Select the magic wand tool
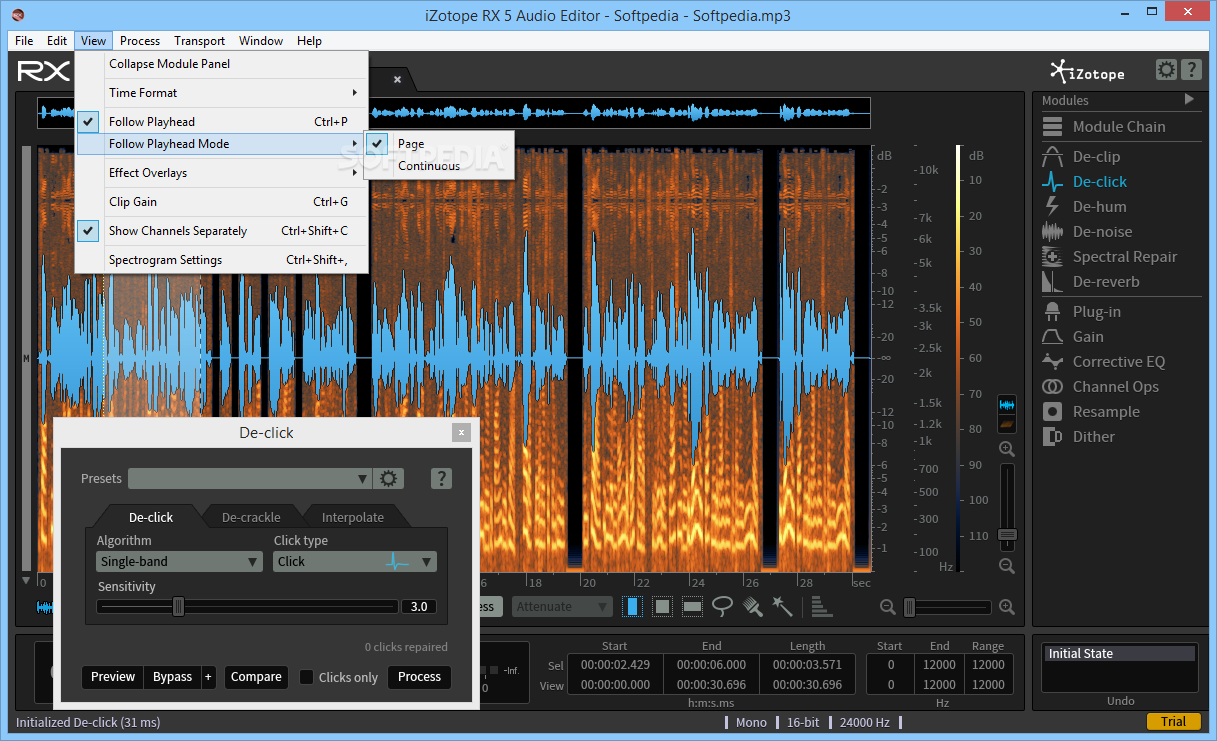This screenshot has height=741, width=1217. 782,607
